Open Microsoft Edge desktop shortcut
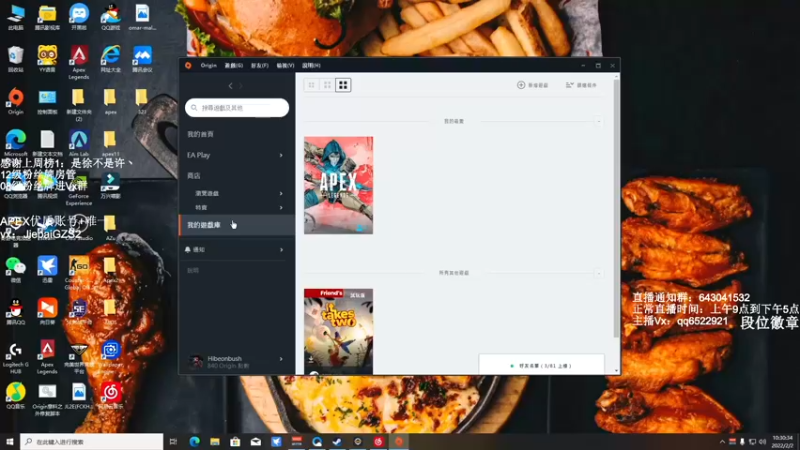The height and width of the screenshot is (450, 800). (16, 143)
